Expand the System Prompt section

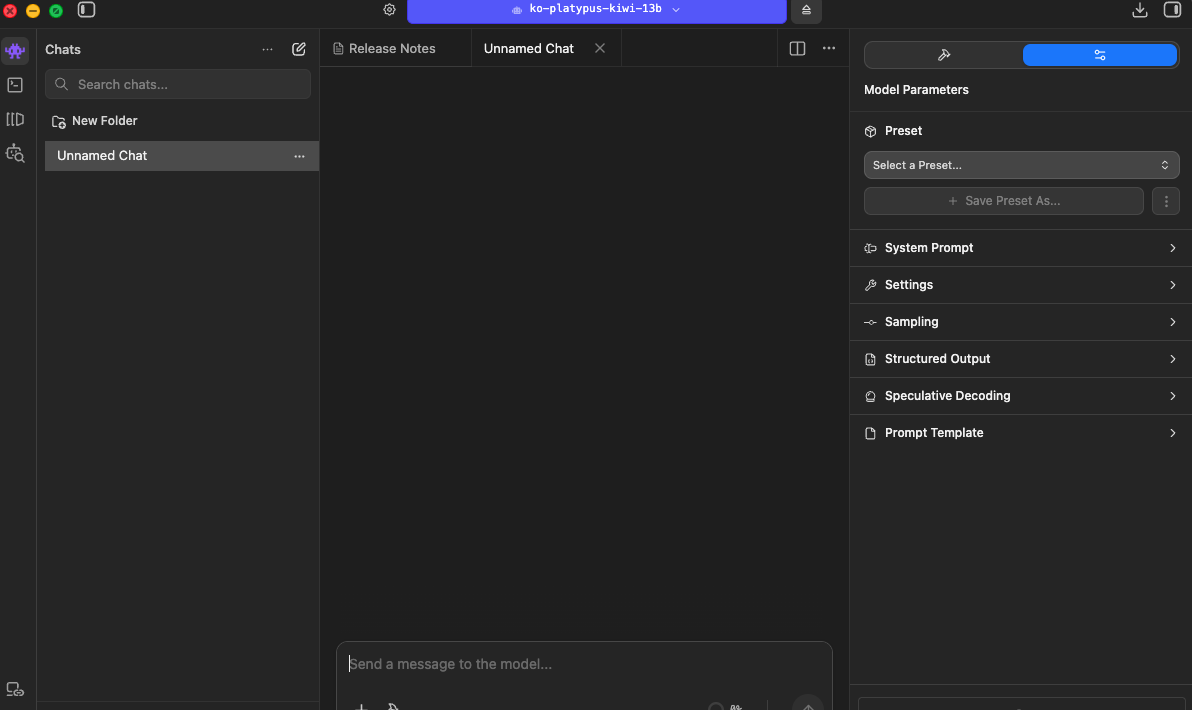tap(1021, 248)
